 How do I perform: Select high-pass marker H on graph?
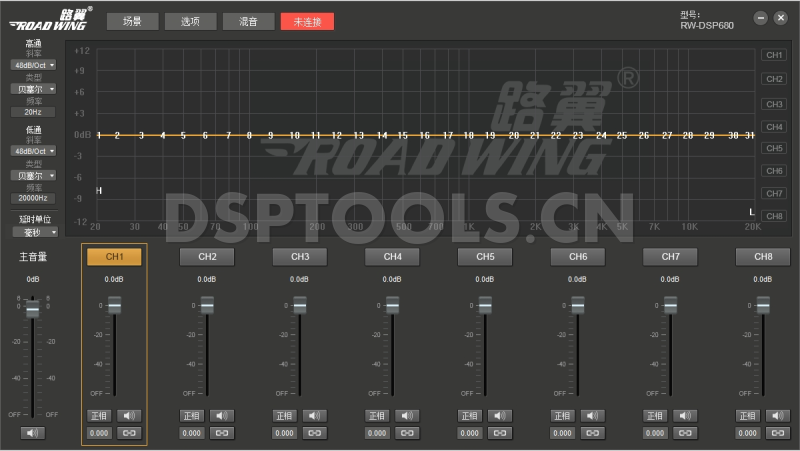[x=99, y=191]
